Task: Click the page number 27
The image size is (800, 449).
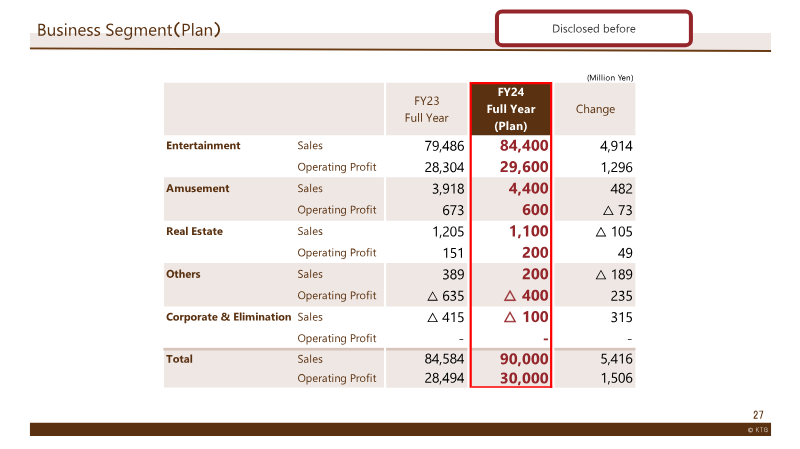Action: [758, 415]
